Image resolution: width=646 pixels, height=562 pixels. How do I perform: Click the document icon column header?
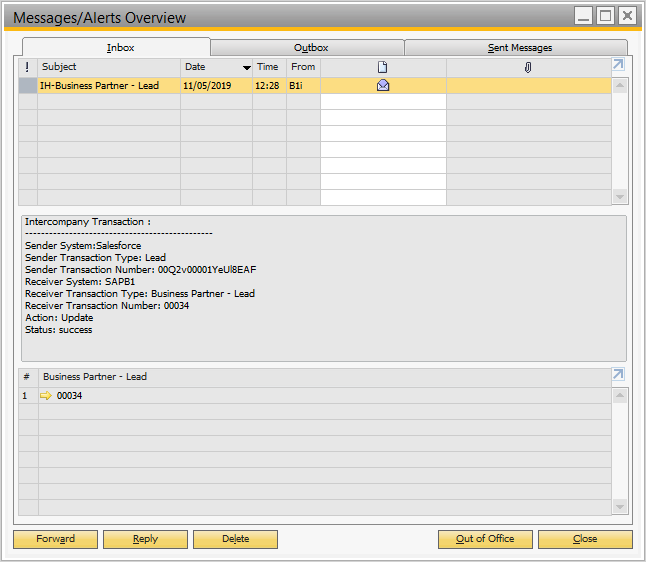click(x=383, y=67)
